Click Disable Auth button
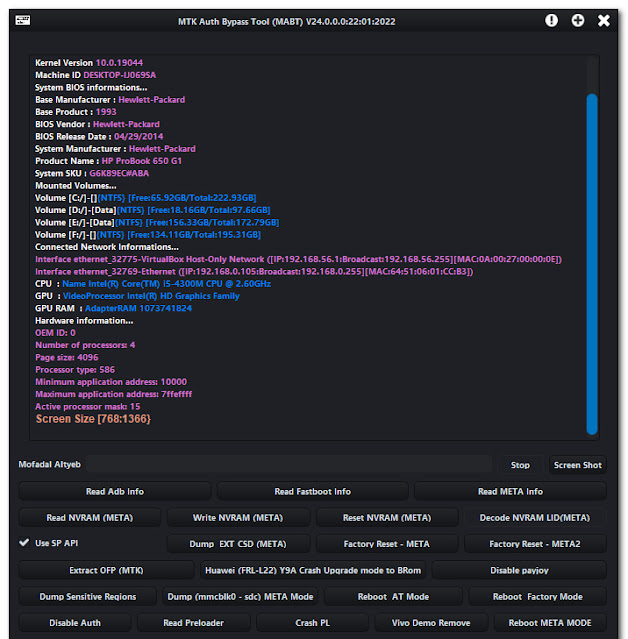Image resolution: width=628 pixels, height=639 pixels. pyautogui.click(x=75, y=623)
